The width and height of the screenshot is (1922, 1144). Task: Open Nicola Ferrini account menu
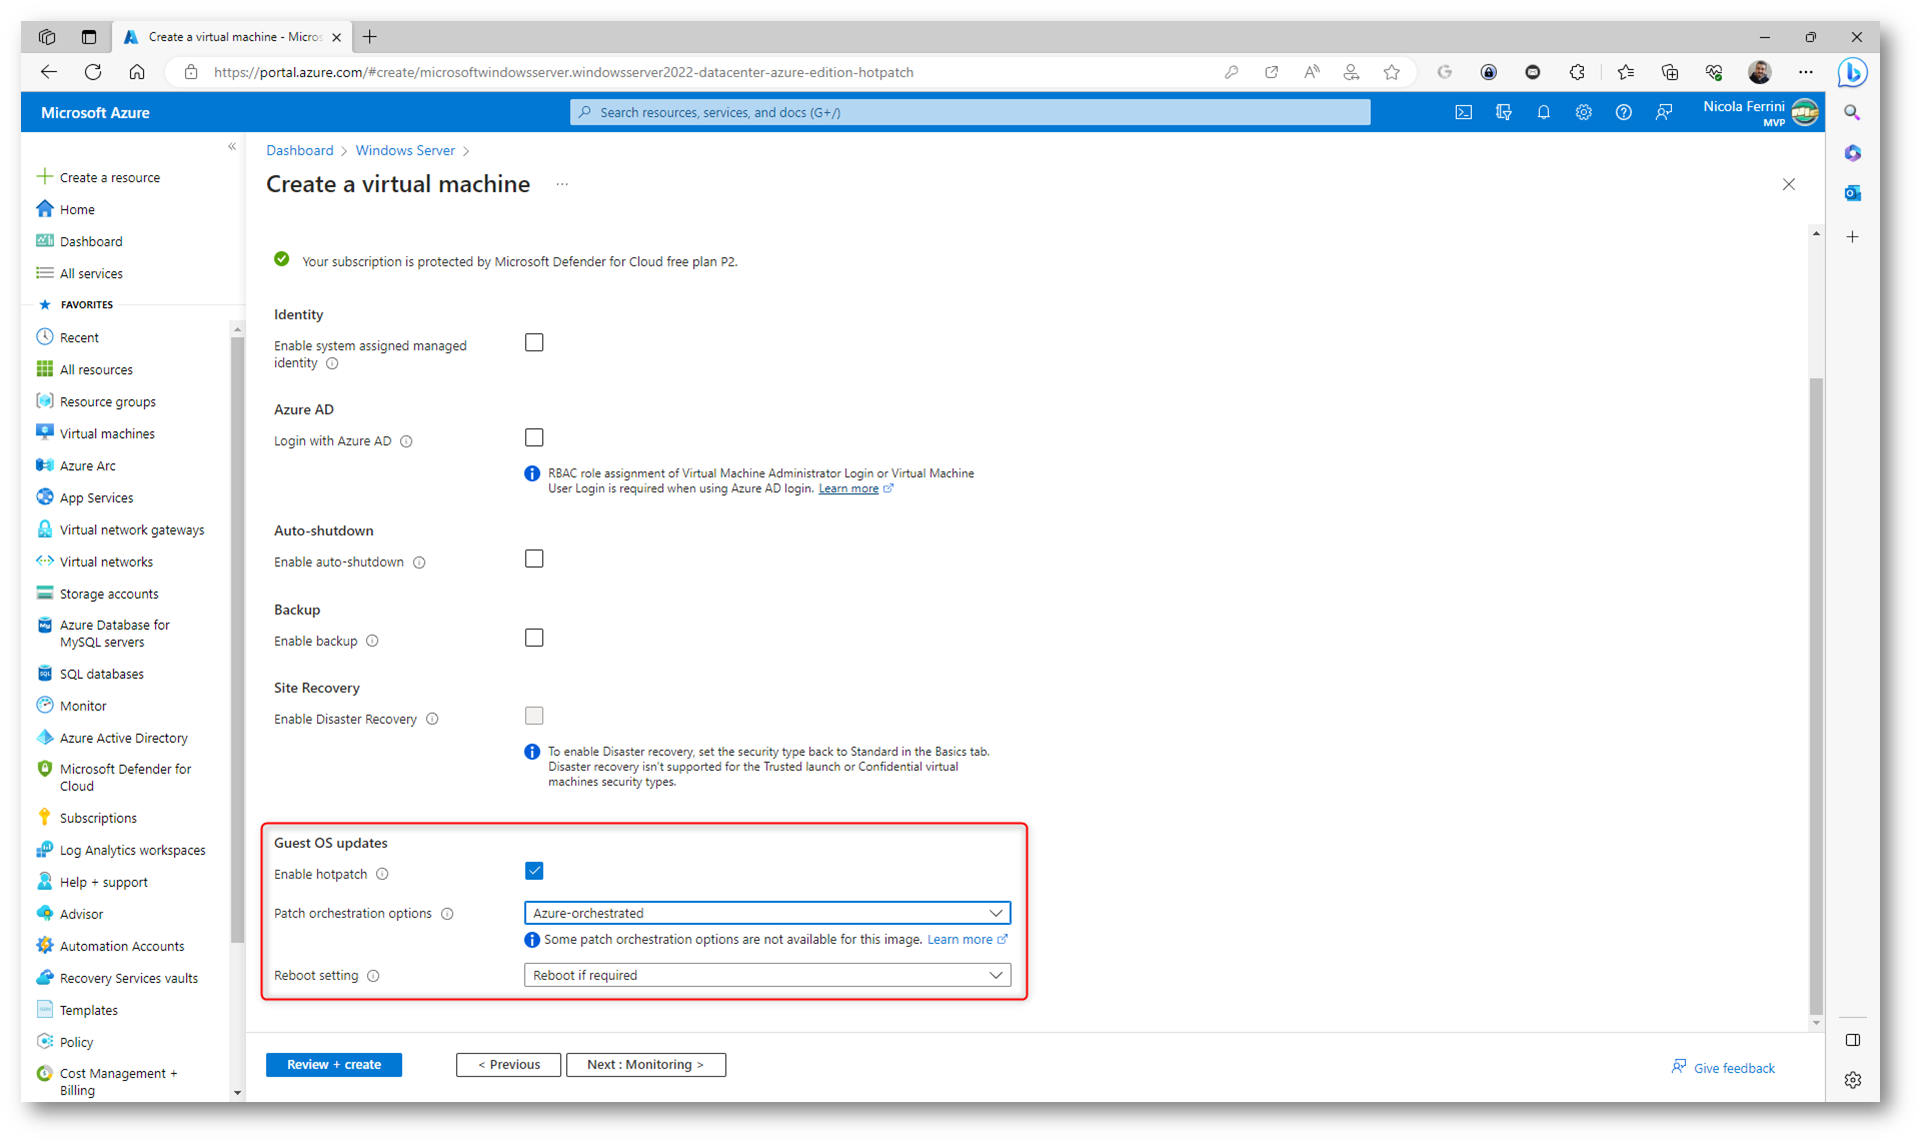(x=1760, y=112)
